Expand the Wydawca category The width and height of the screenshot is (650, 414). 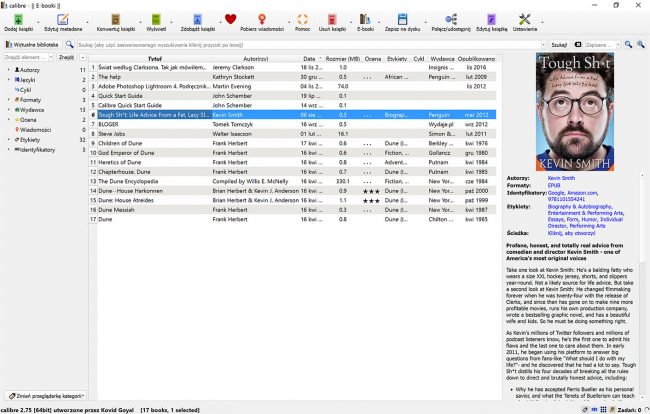[9, 109]
